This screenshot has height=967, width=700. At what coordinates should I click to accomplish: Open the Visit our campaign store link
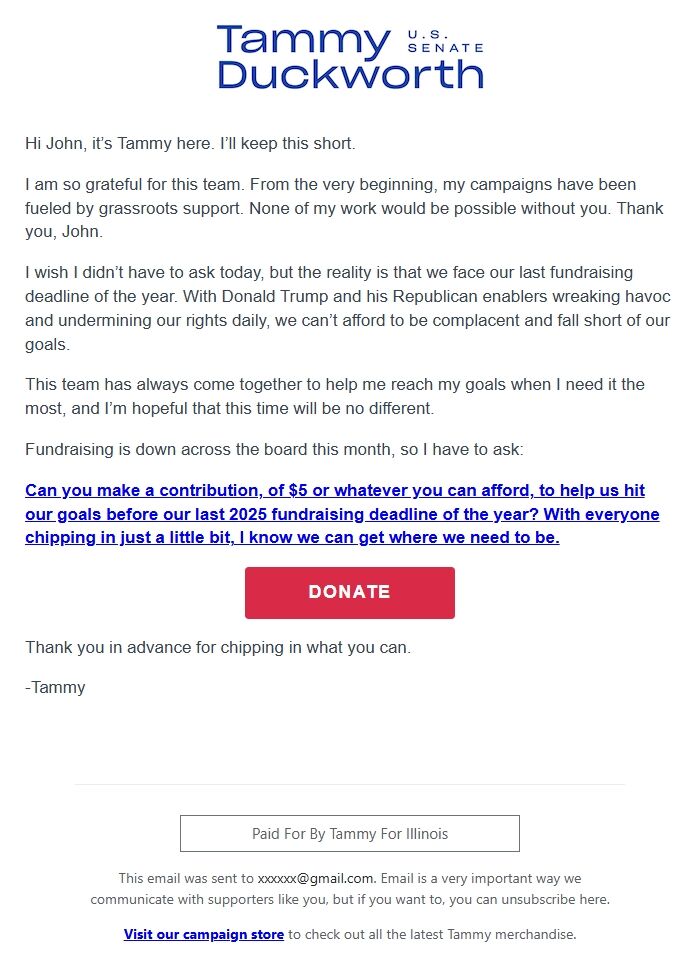pyautogui.click(x=203, y=934)
